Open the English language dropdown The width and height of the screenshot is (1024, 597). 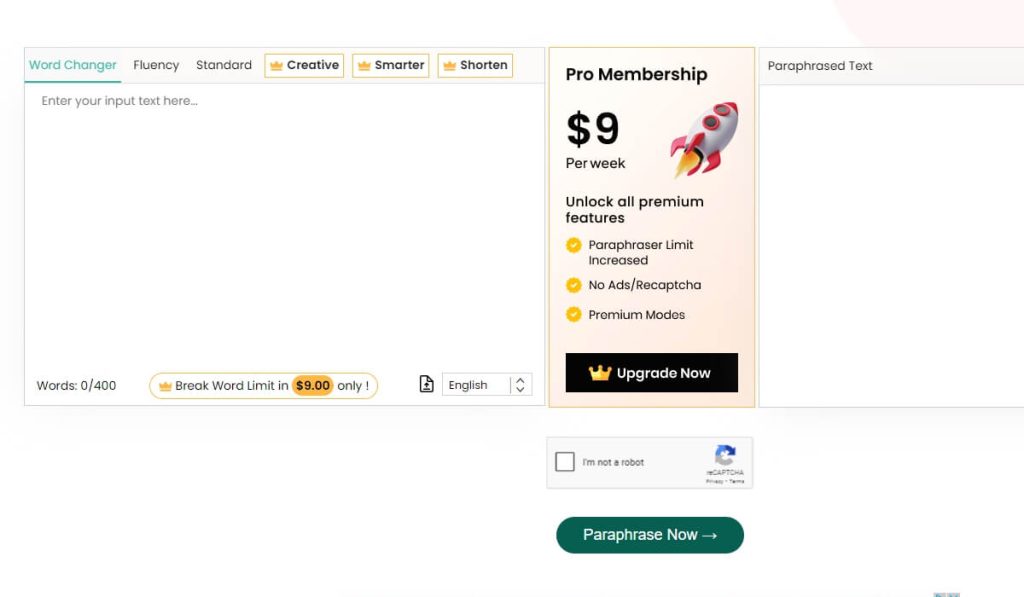tap(475, 385)
